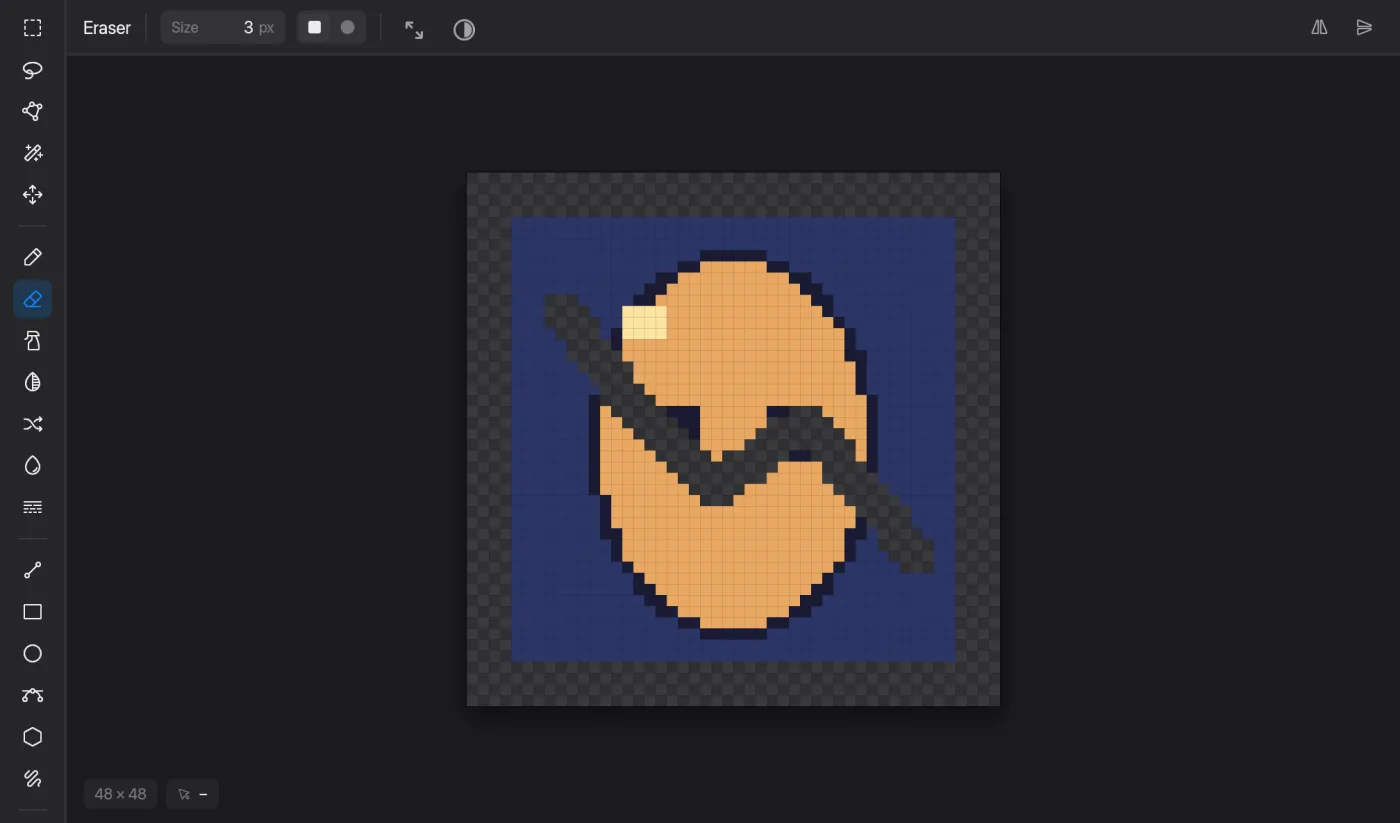Viewport: 1400px width, 823px height.
Task: Choose the lasso selection tool
Action: click(x=33, y=70)
